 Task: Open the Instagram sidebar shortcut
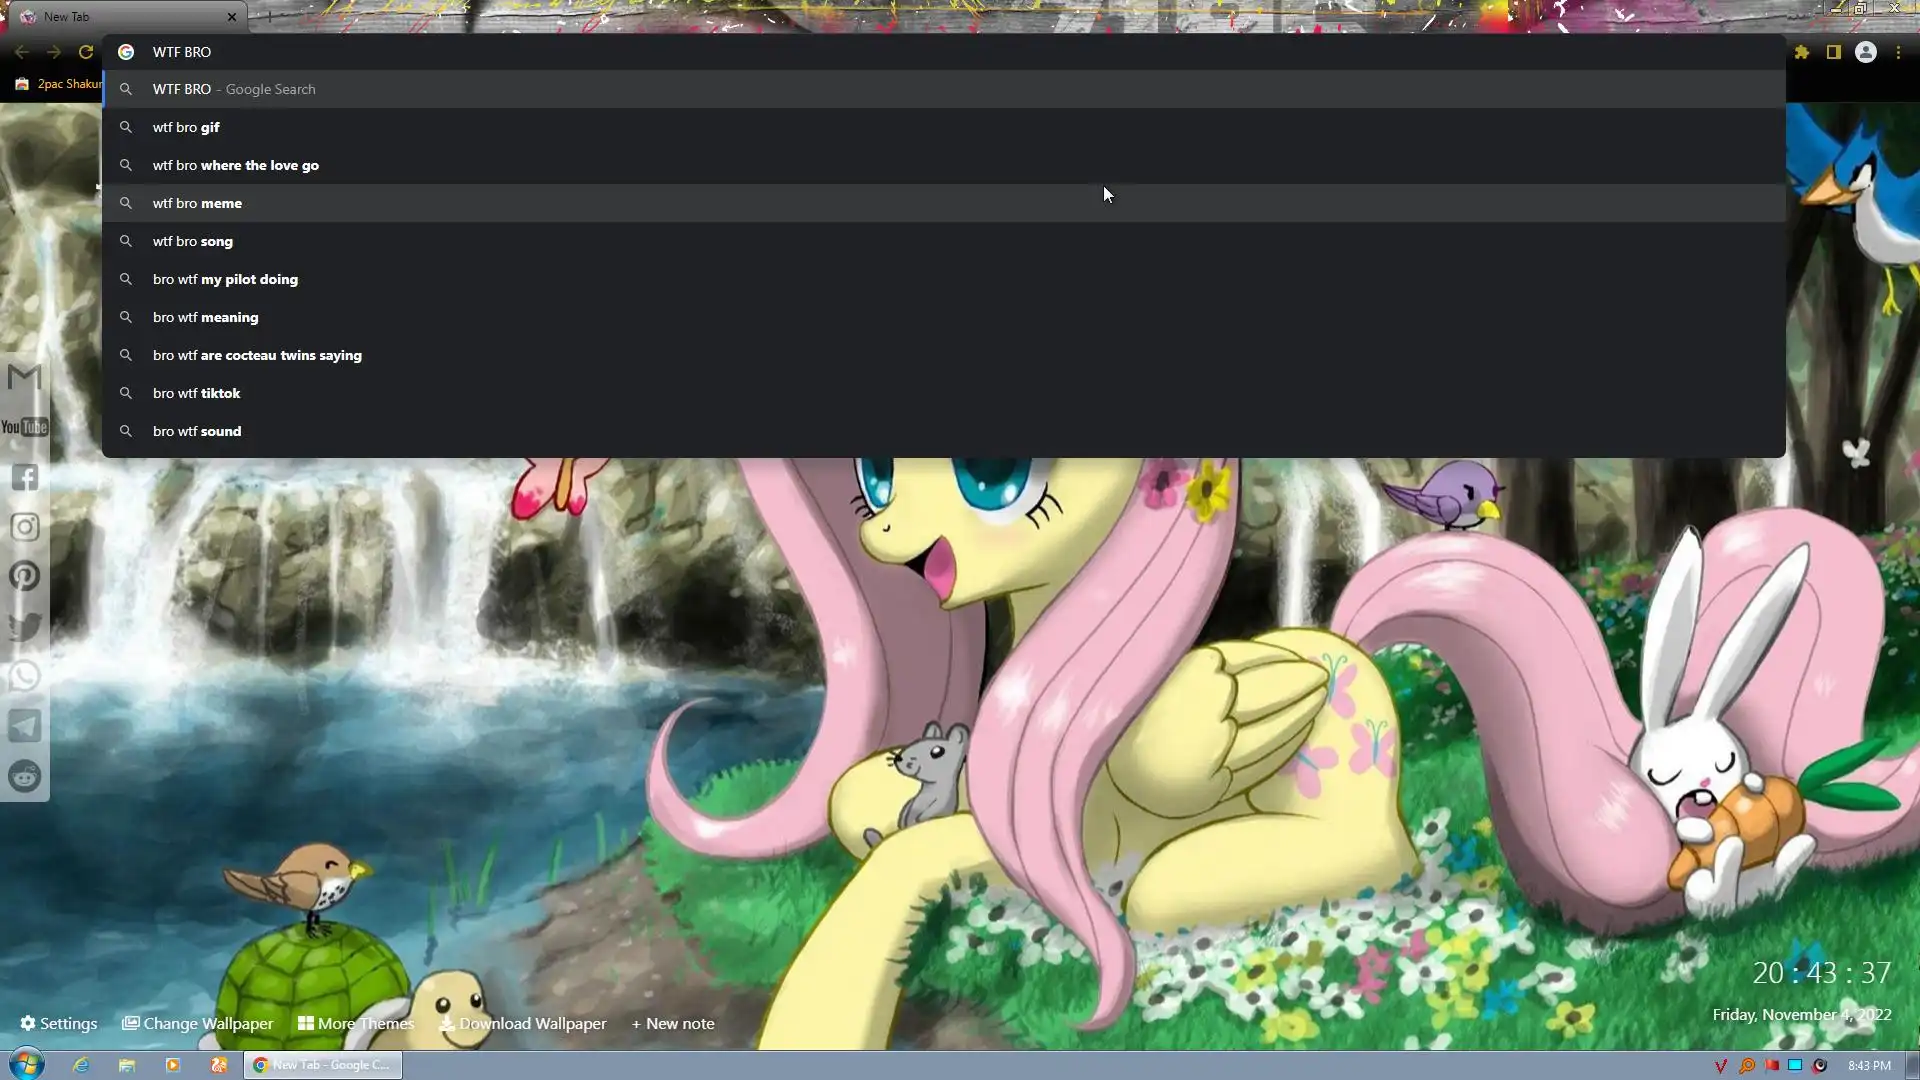pos(24,527)
